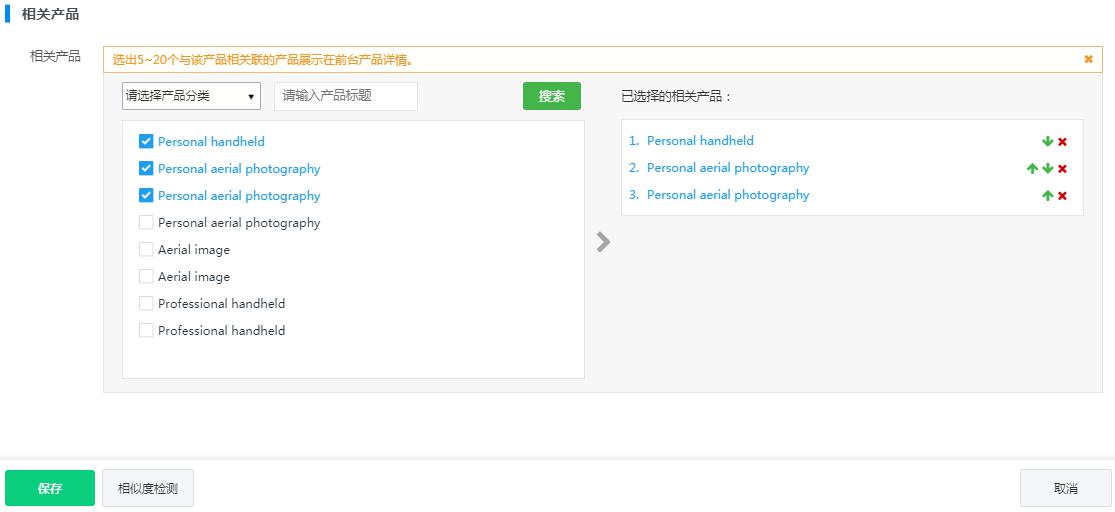Run the 相似度检测 similarity check
Screen dimensions: 1115x512
click(x=148, y=489)
